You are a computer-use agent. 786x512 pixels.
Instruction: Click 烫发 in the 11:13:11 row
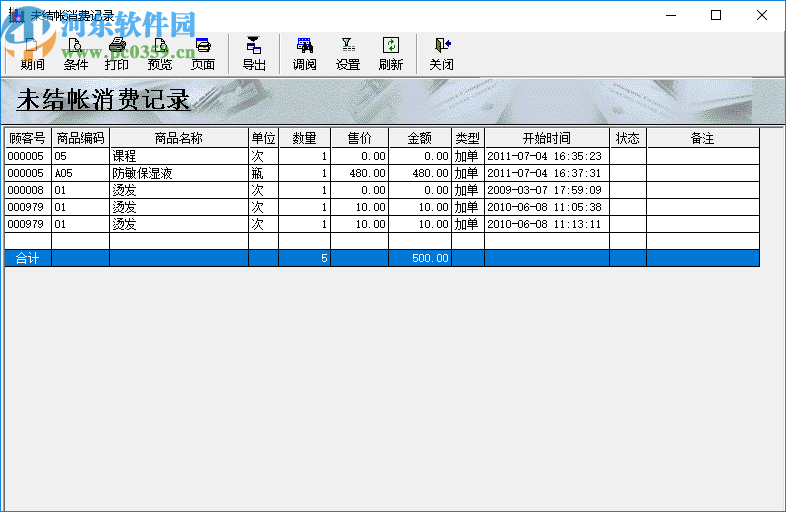coord(179,224)
